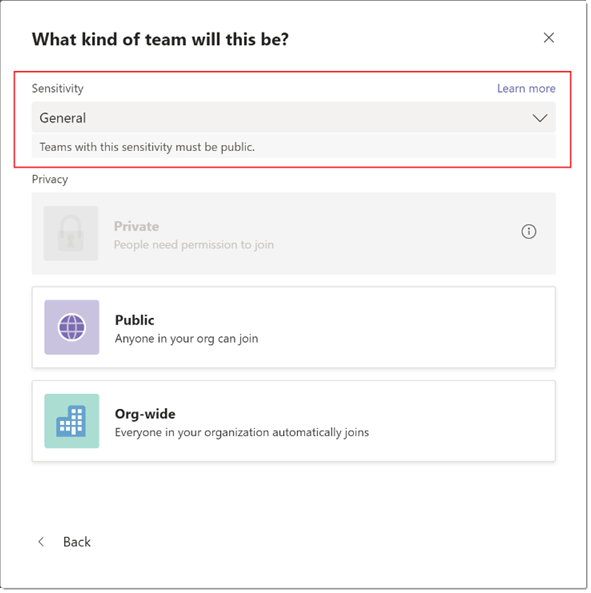Click the building icon for Org-wide team

[x=72, y=422]
